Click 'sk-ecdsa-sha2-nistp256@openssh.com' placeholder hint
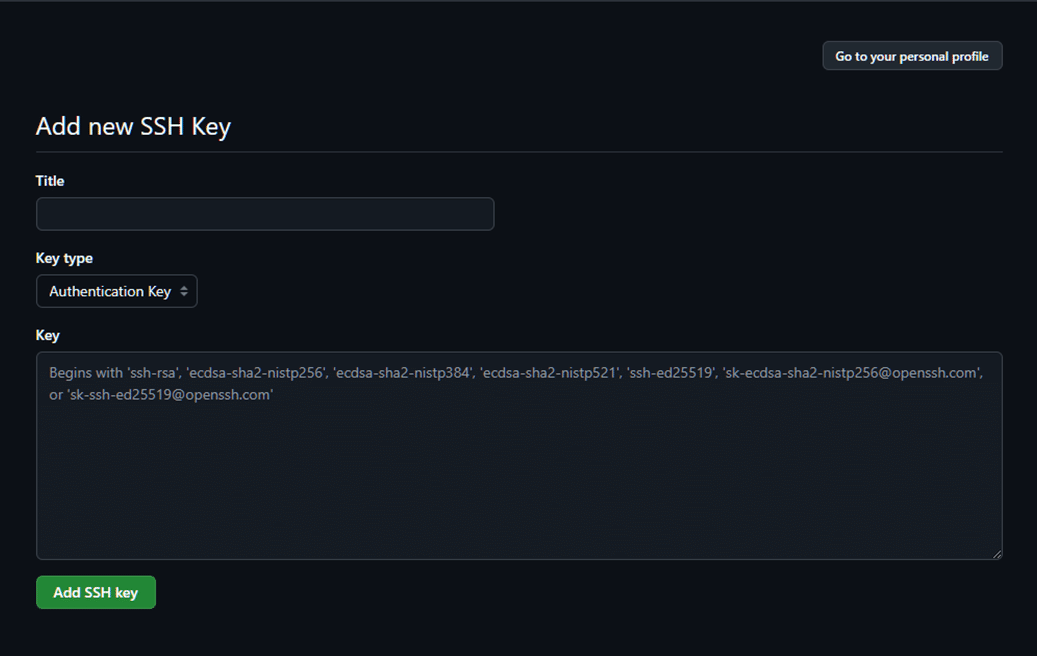1037x656 pixels. [x=852, y=372]
